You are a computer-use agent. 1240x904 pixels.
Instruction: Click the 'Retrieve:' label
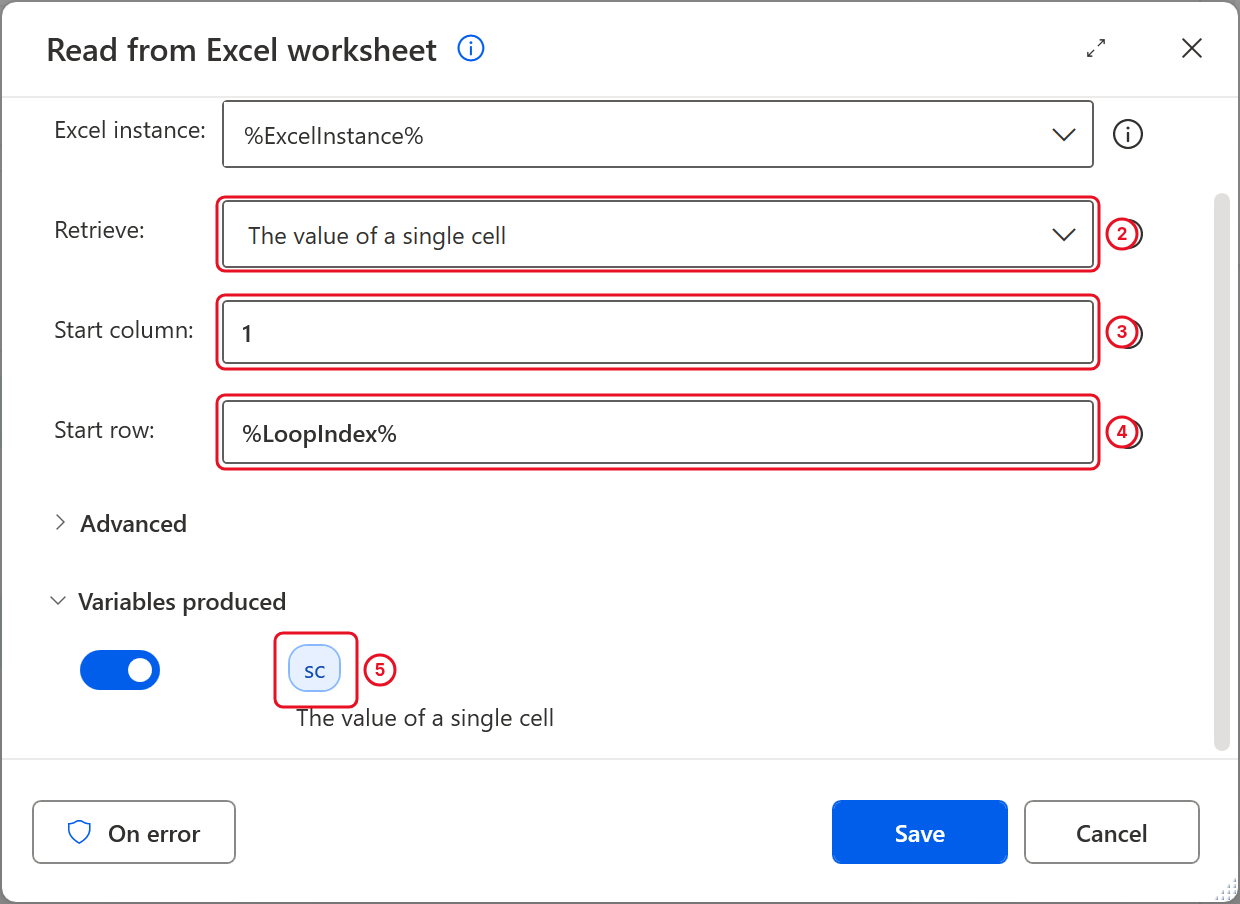(x=99, y=230)
